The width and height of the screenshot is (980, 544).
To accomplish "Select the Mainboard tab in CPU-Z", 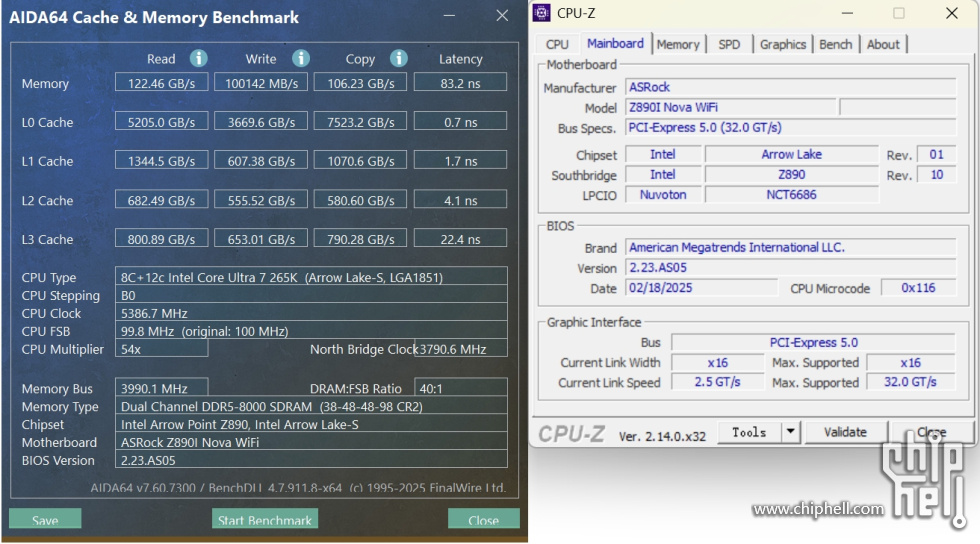I will point(615,43).
